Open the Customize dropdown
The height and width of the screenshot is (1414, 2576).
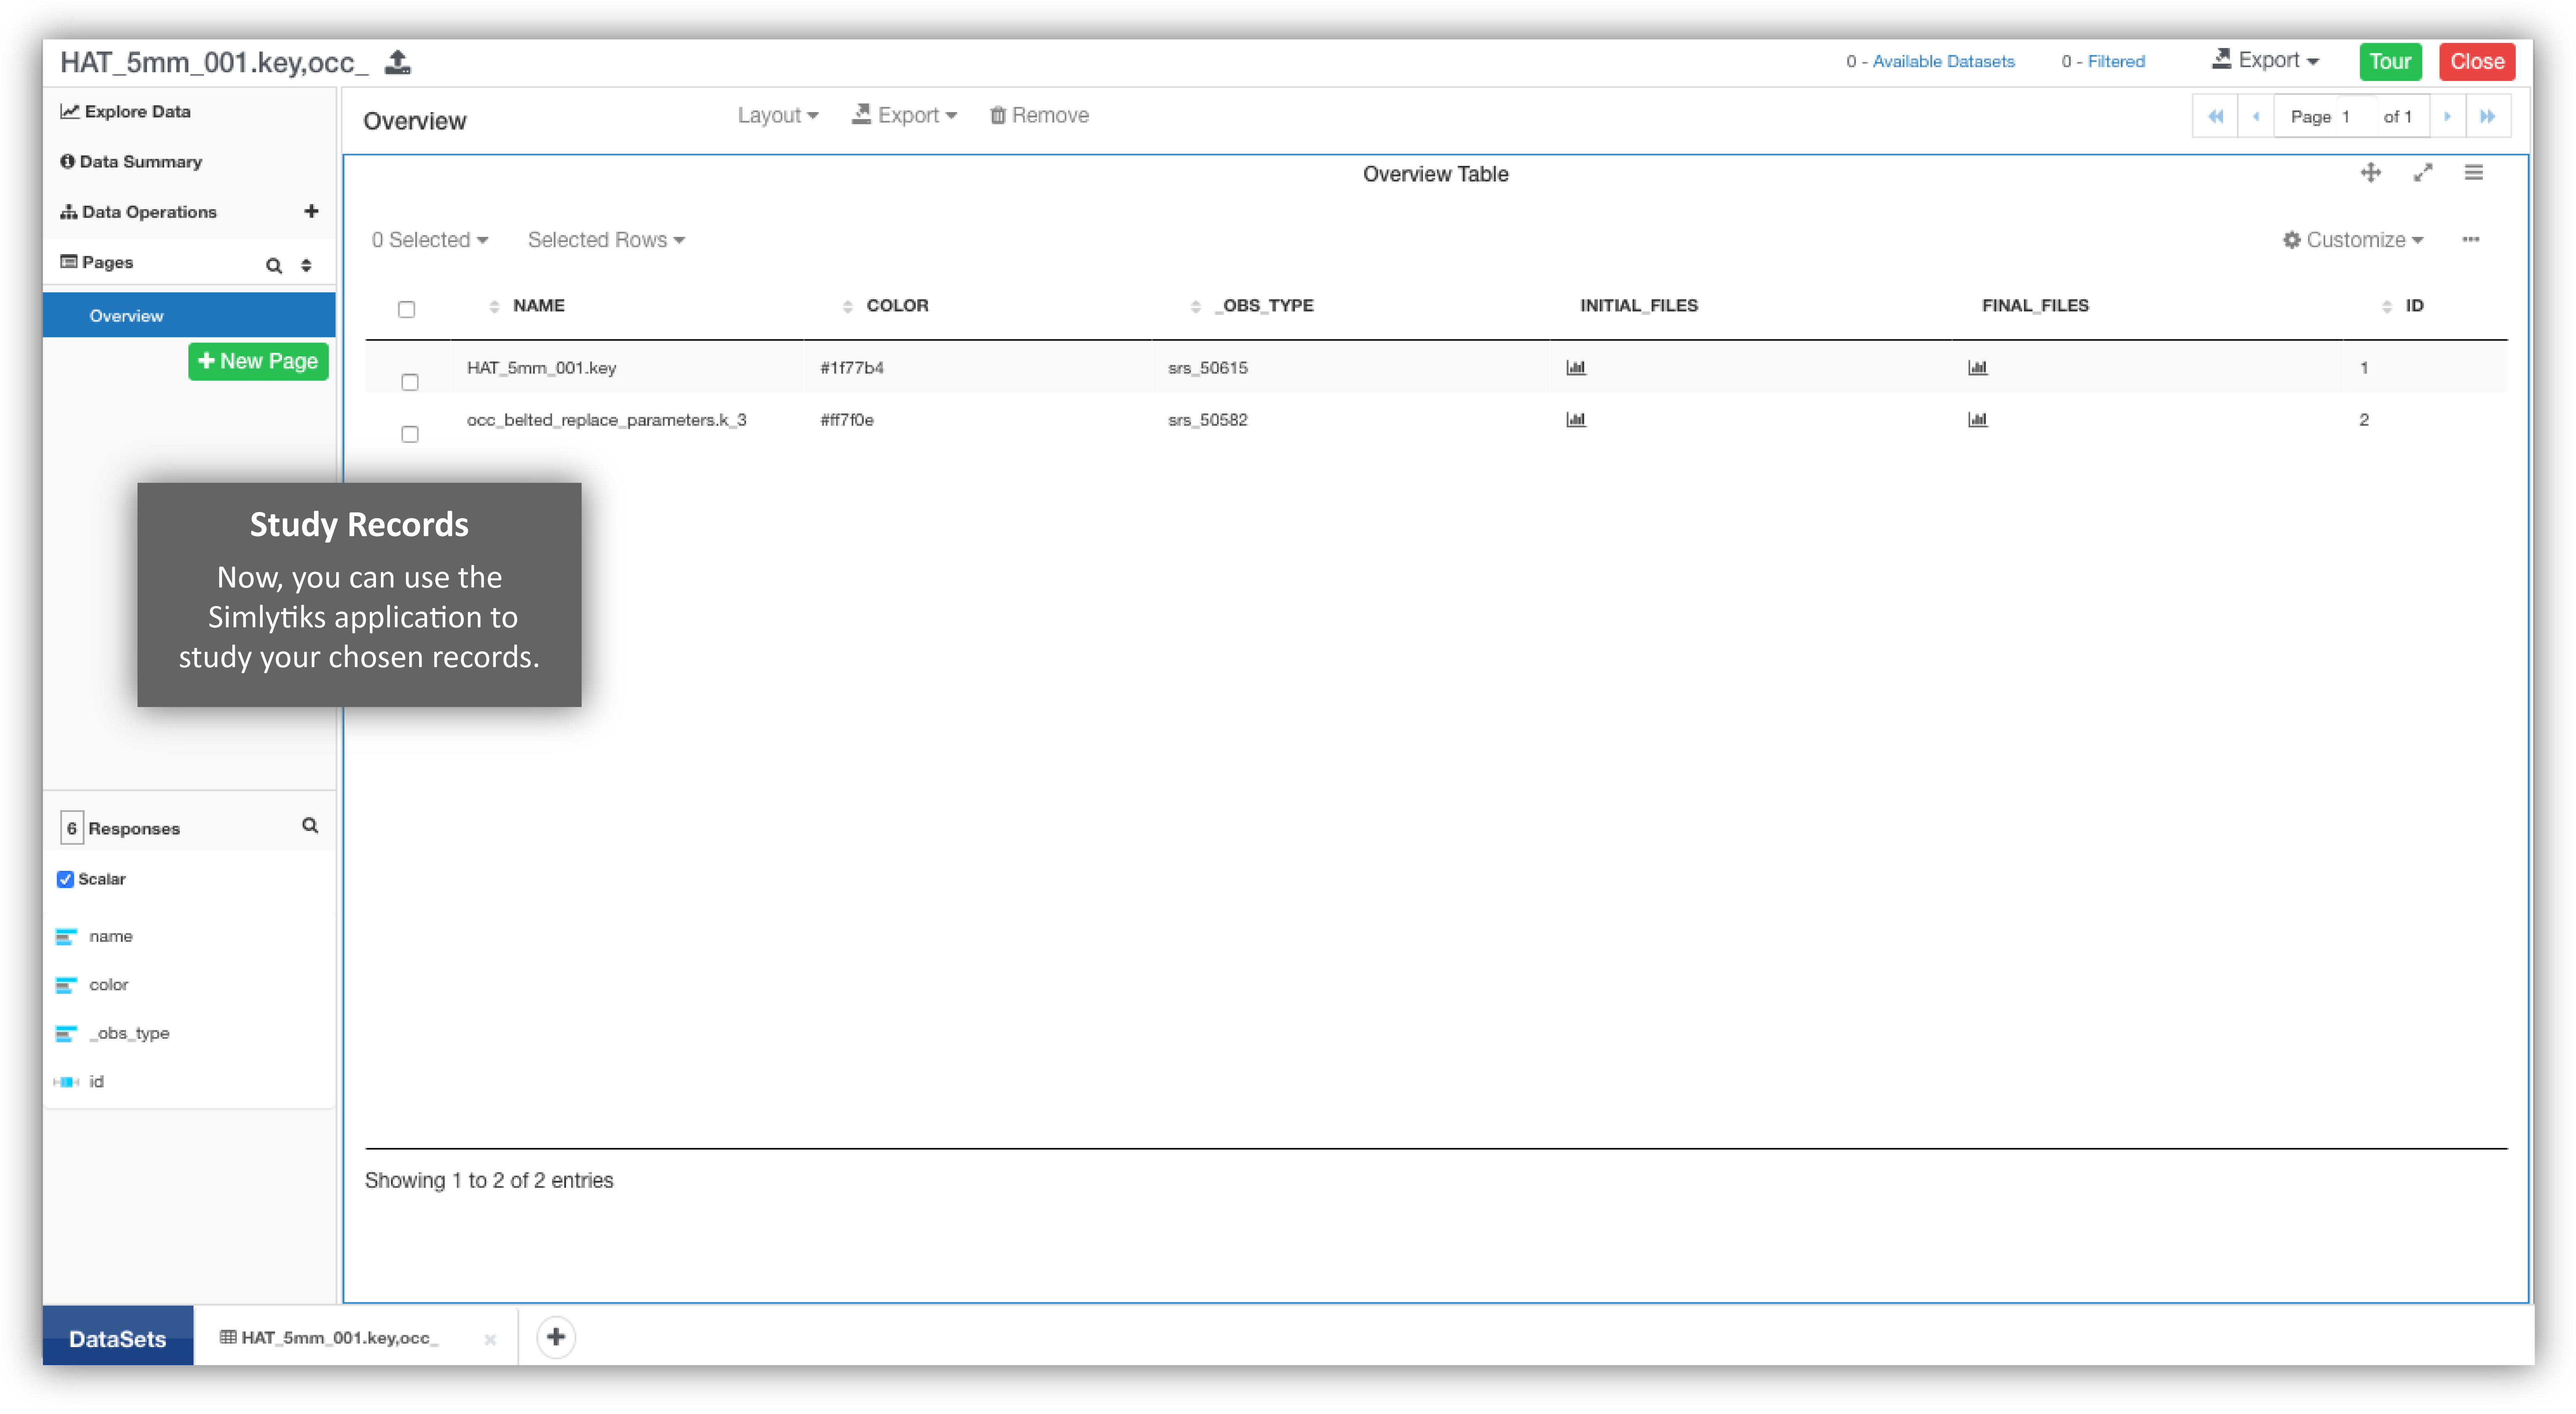[2353, 240]
